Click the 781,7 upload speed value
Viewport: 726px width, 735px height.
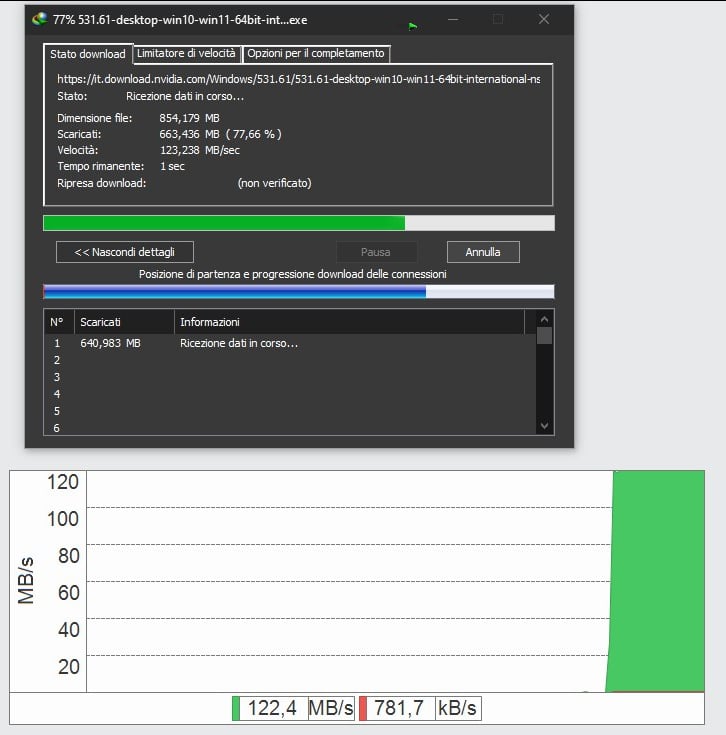(400, 708)
